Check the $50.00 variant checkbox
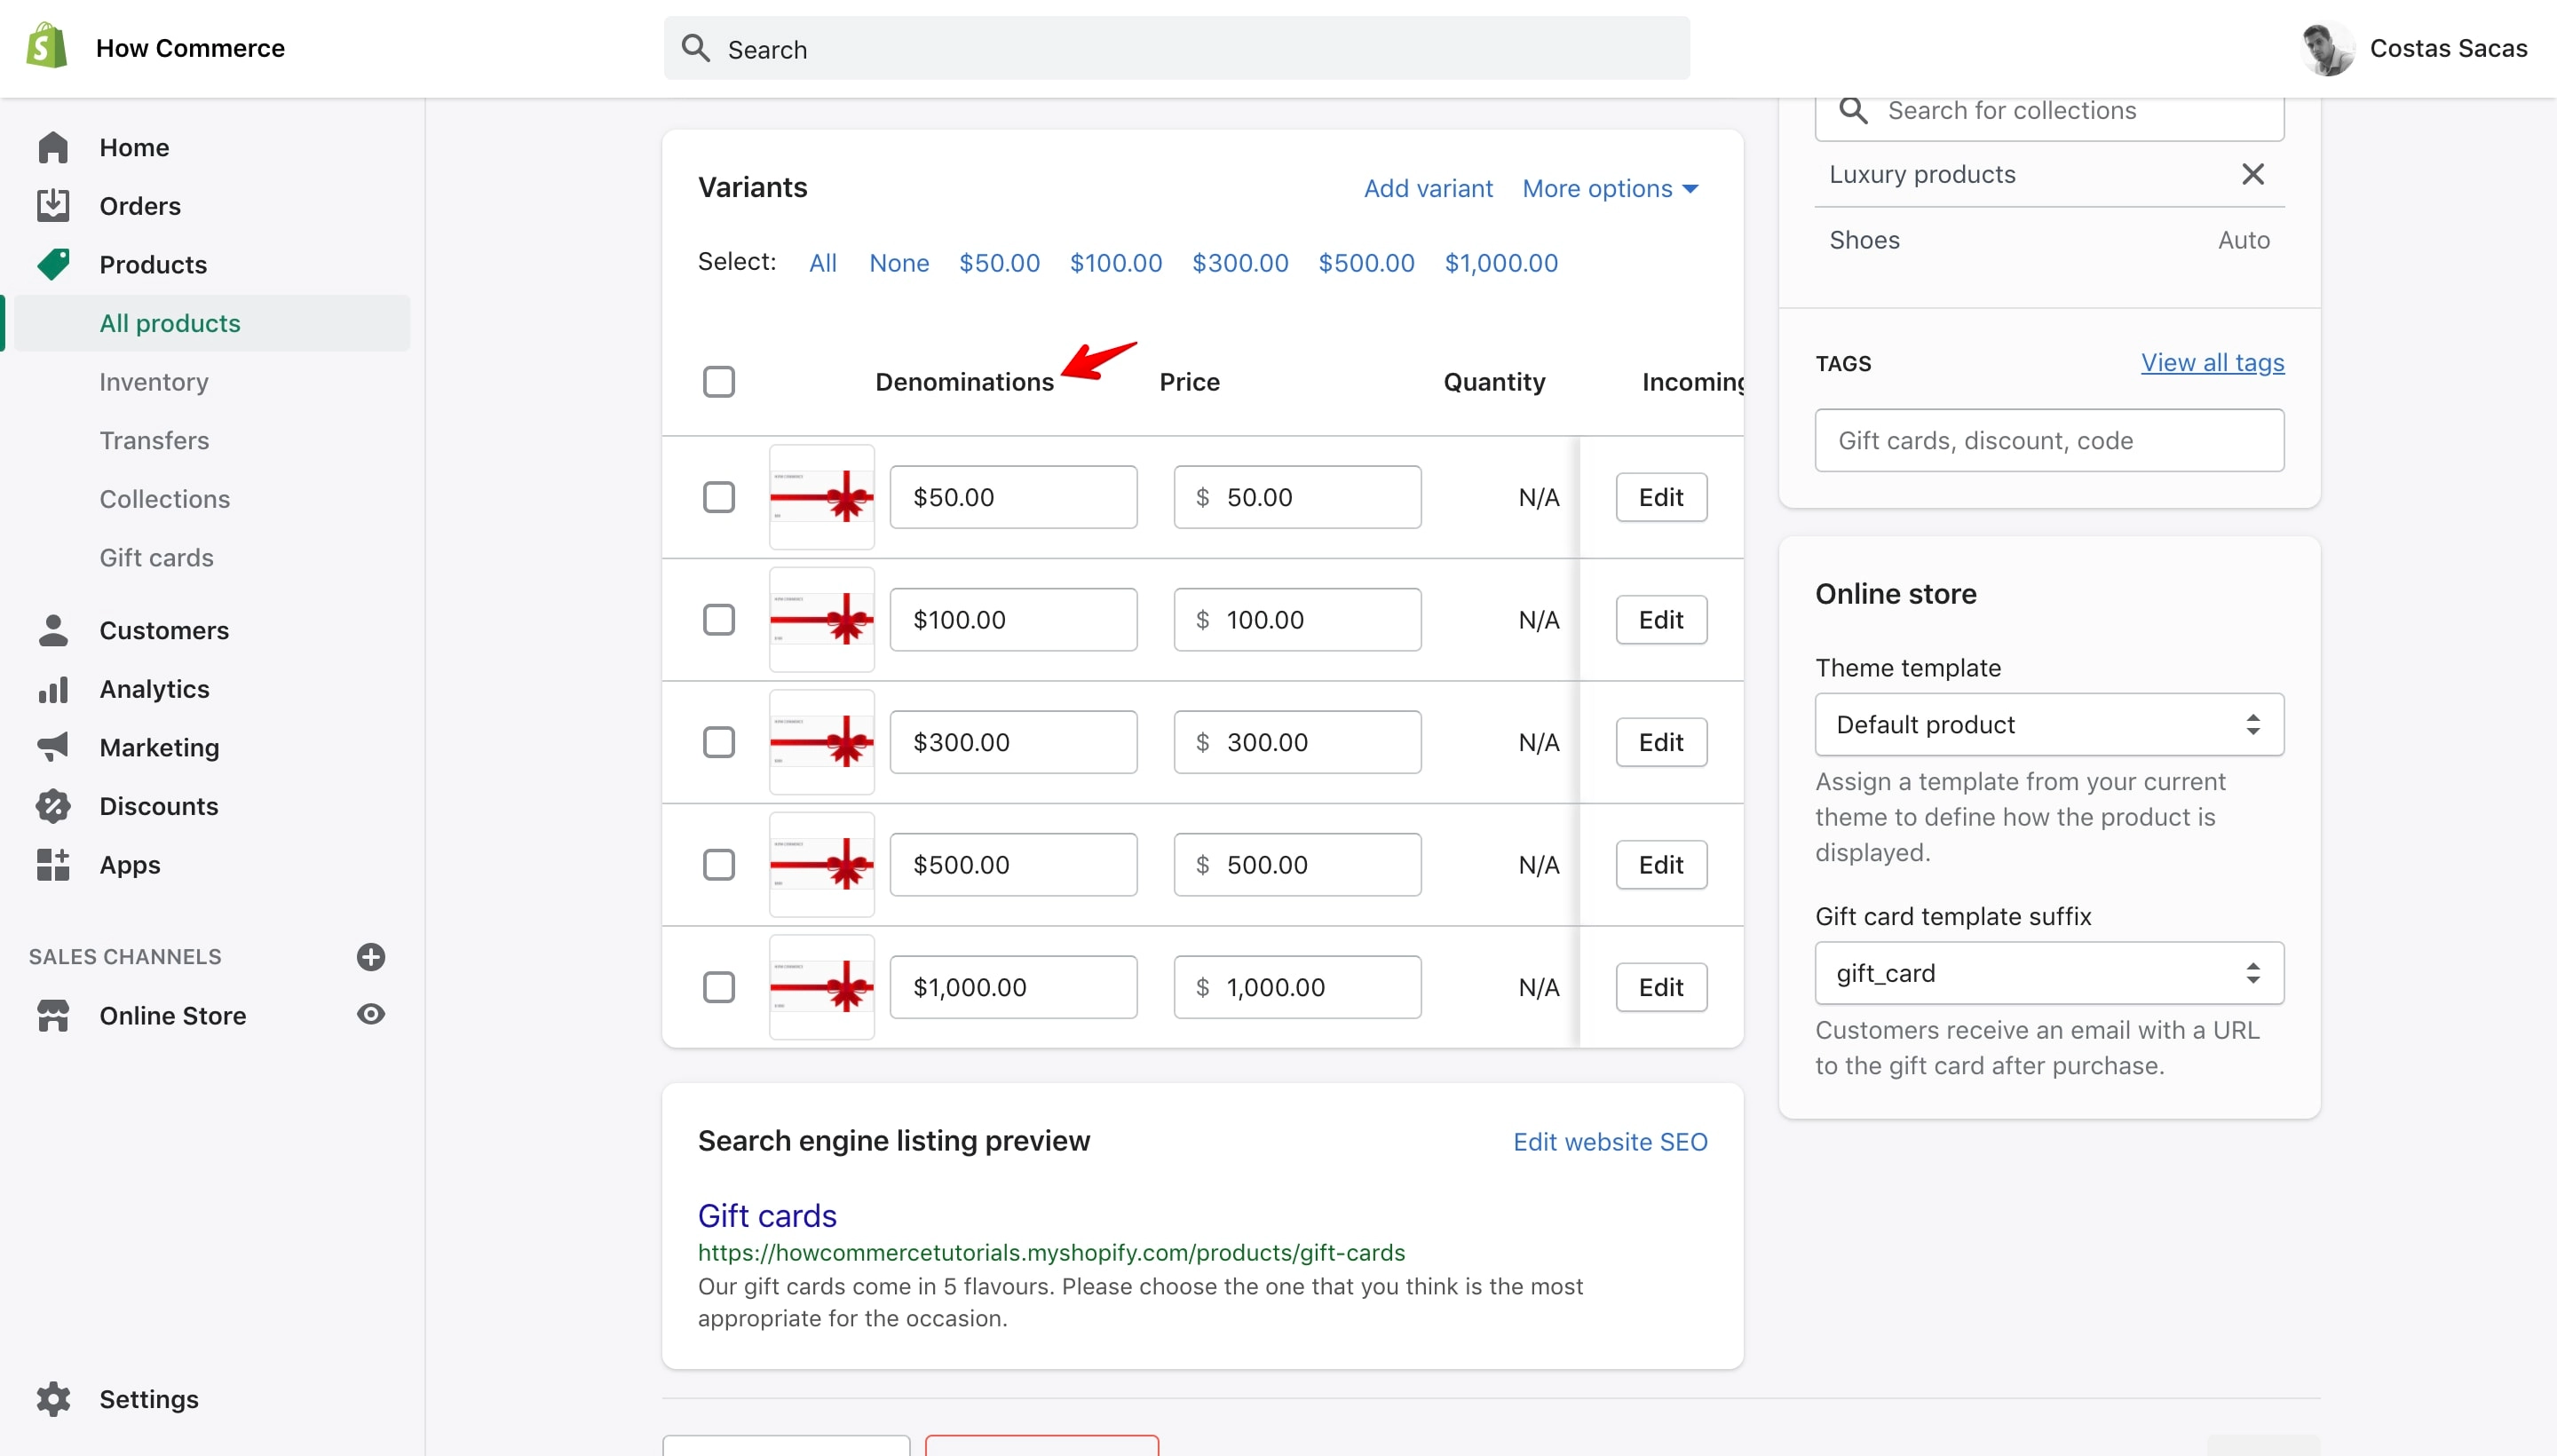Screen dimensions: 2557x1456 pos(719,497)
